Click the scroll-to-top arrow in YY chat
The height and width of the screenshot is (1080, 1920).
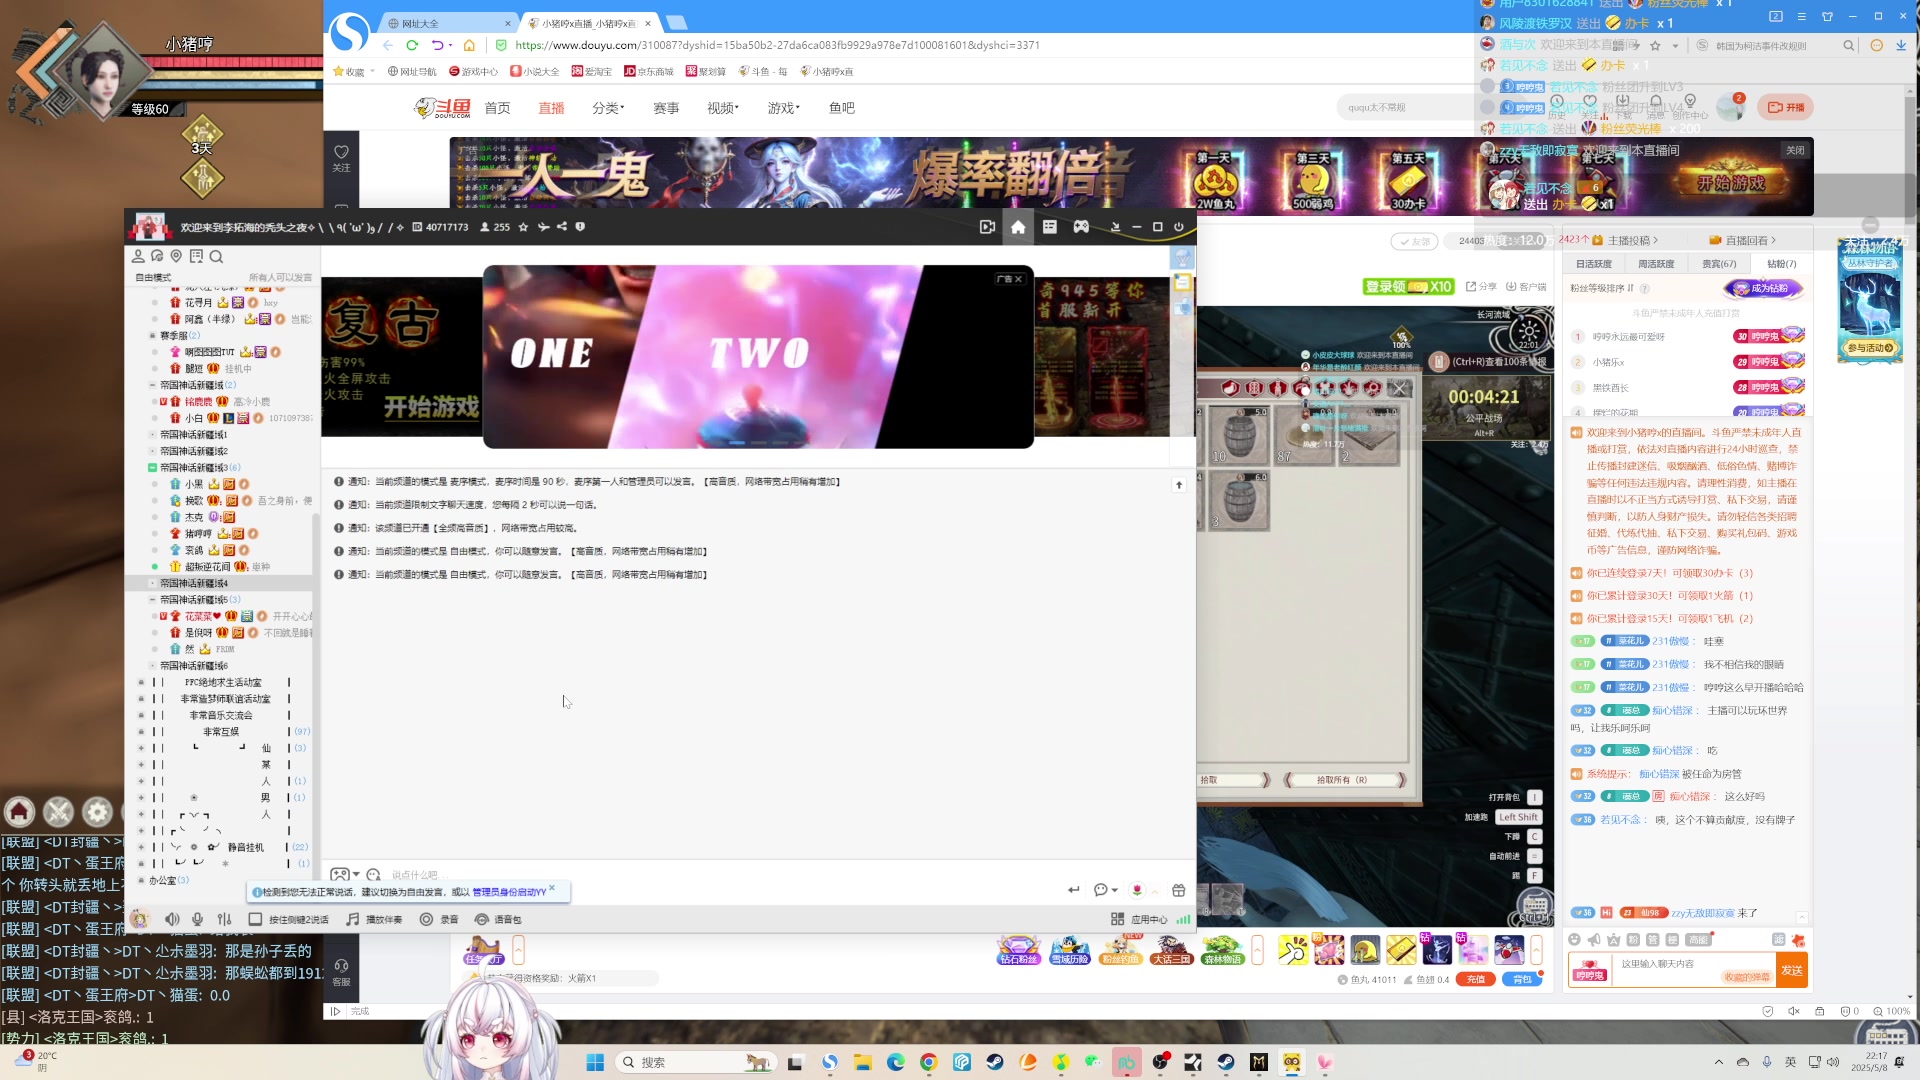click(1179, 485)
